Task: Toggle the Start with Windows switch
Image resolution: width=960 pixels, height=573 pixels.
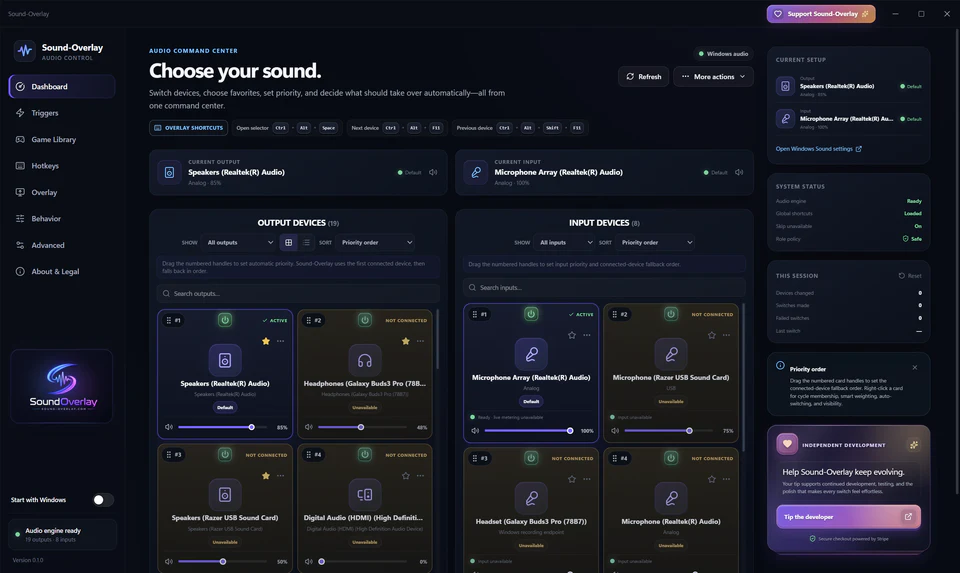Action: [x=102, y=500]
